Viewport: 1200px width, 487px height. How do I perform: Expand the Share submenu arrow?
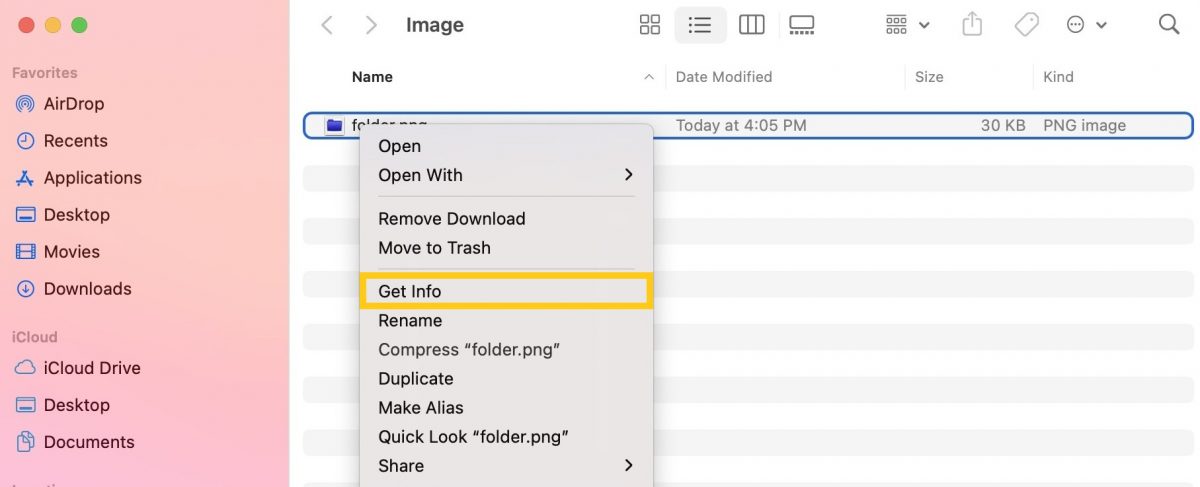628,465
